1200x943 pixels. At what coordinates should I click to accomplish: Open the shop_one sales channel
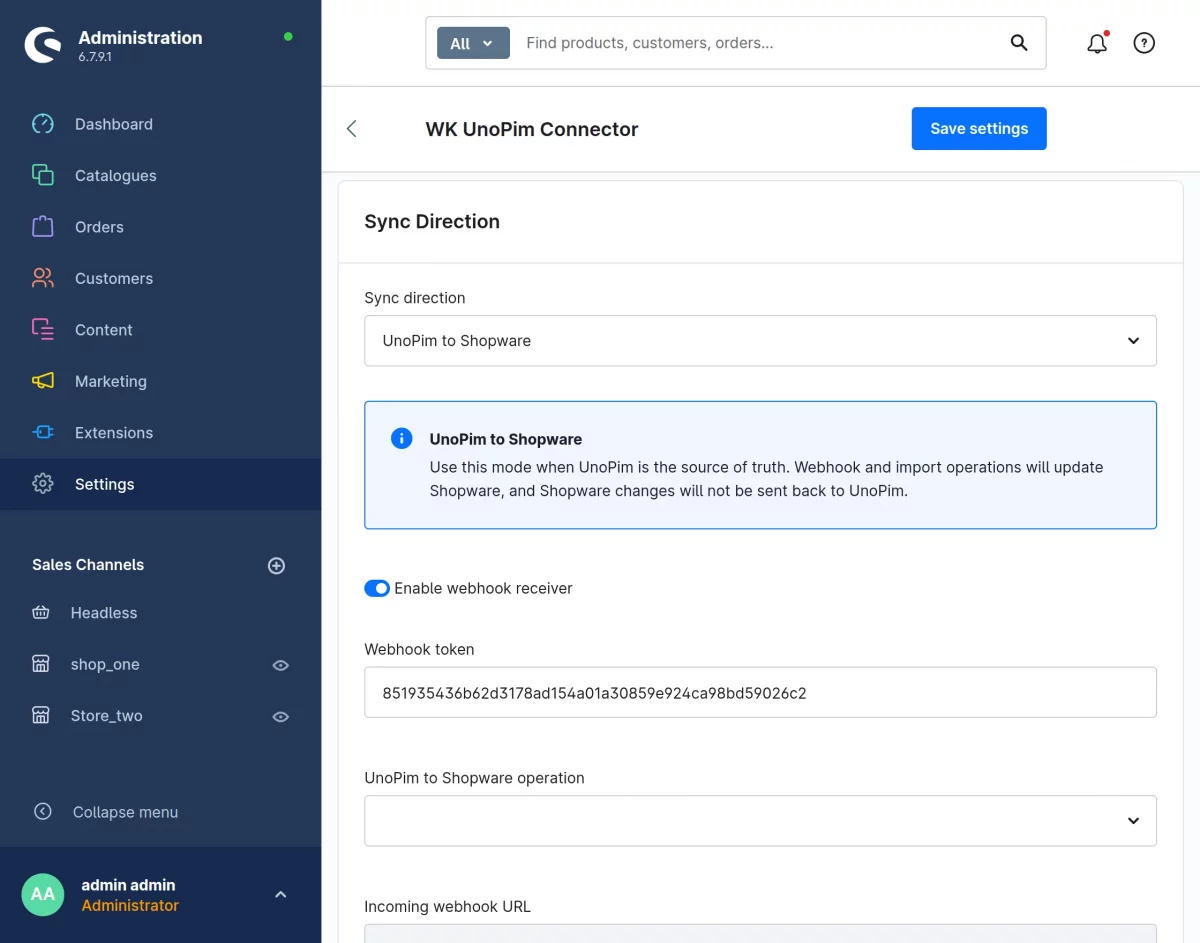(105, 665)
